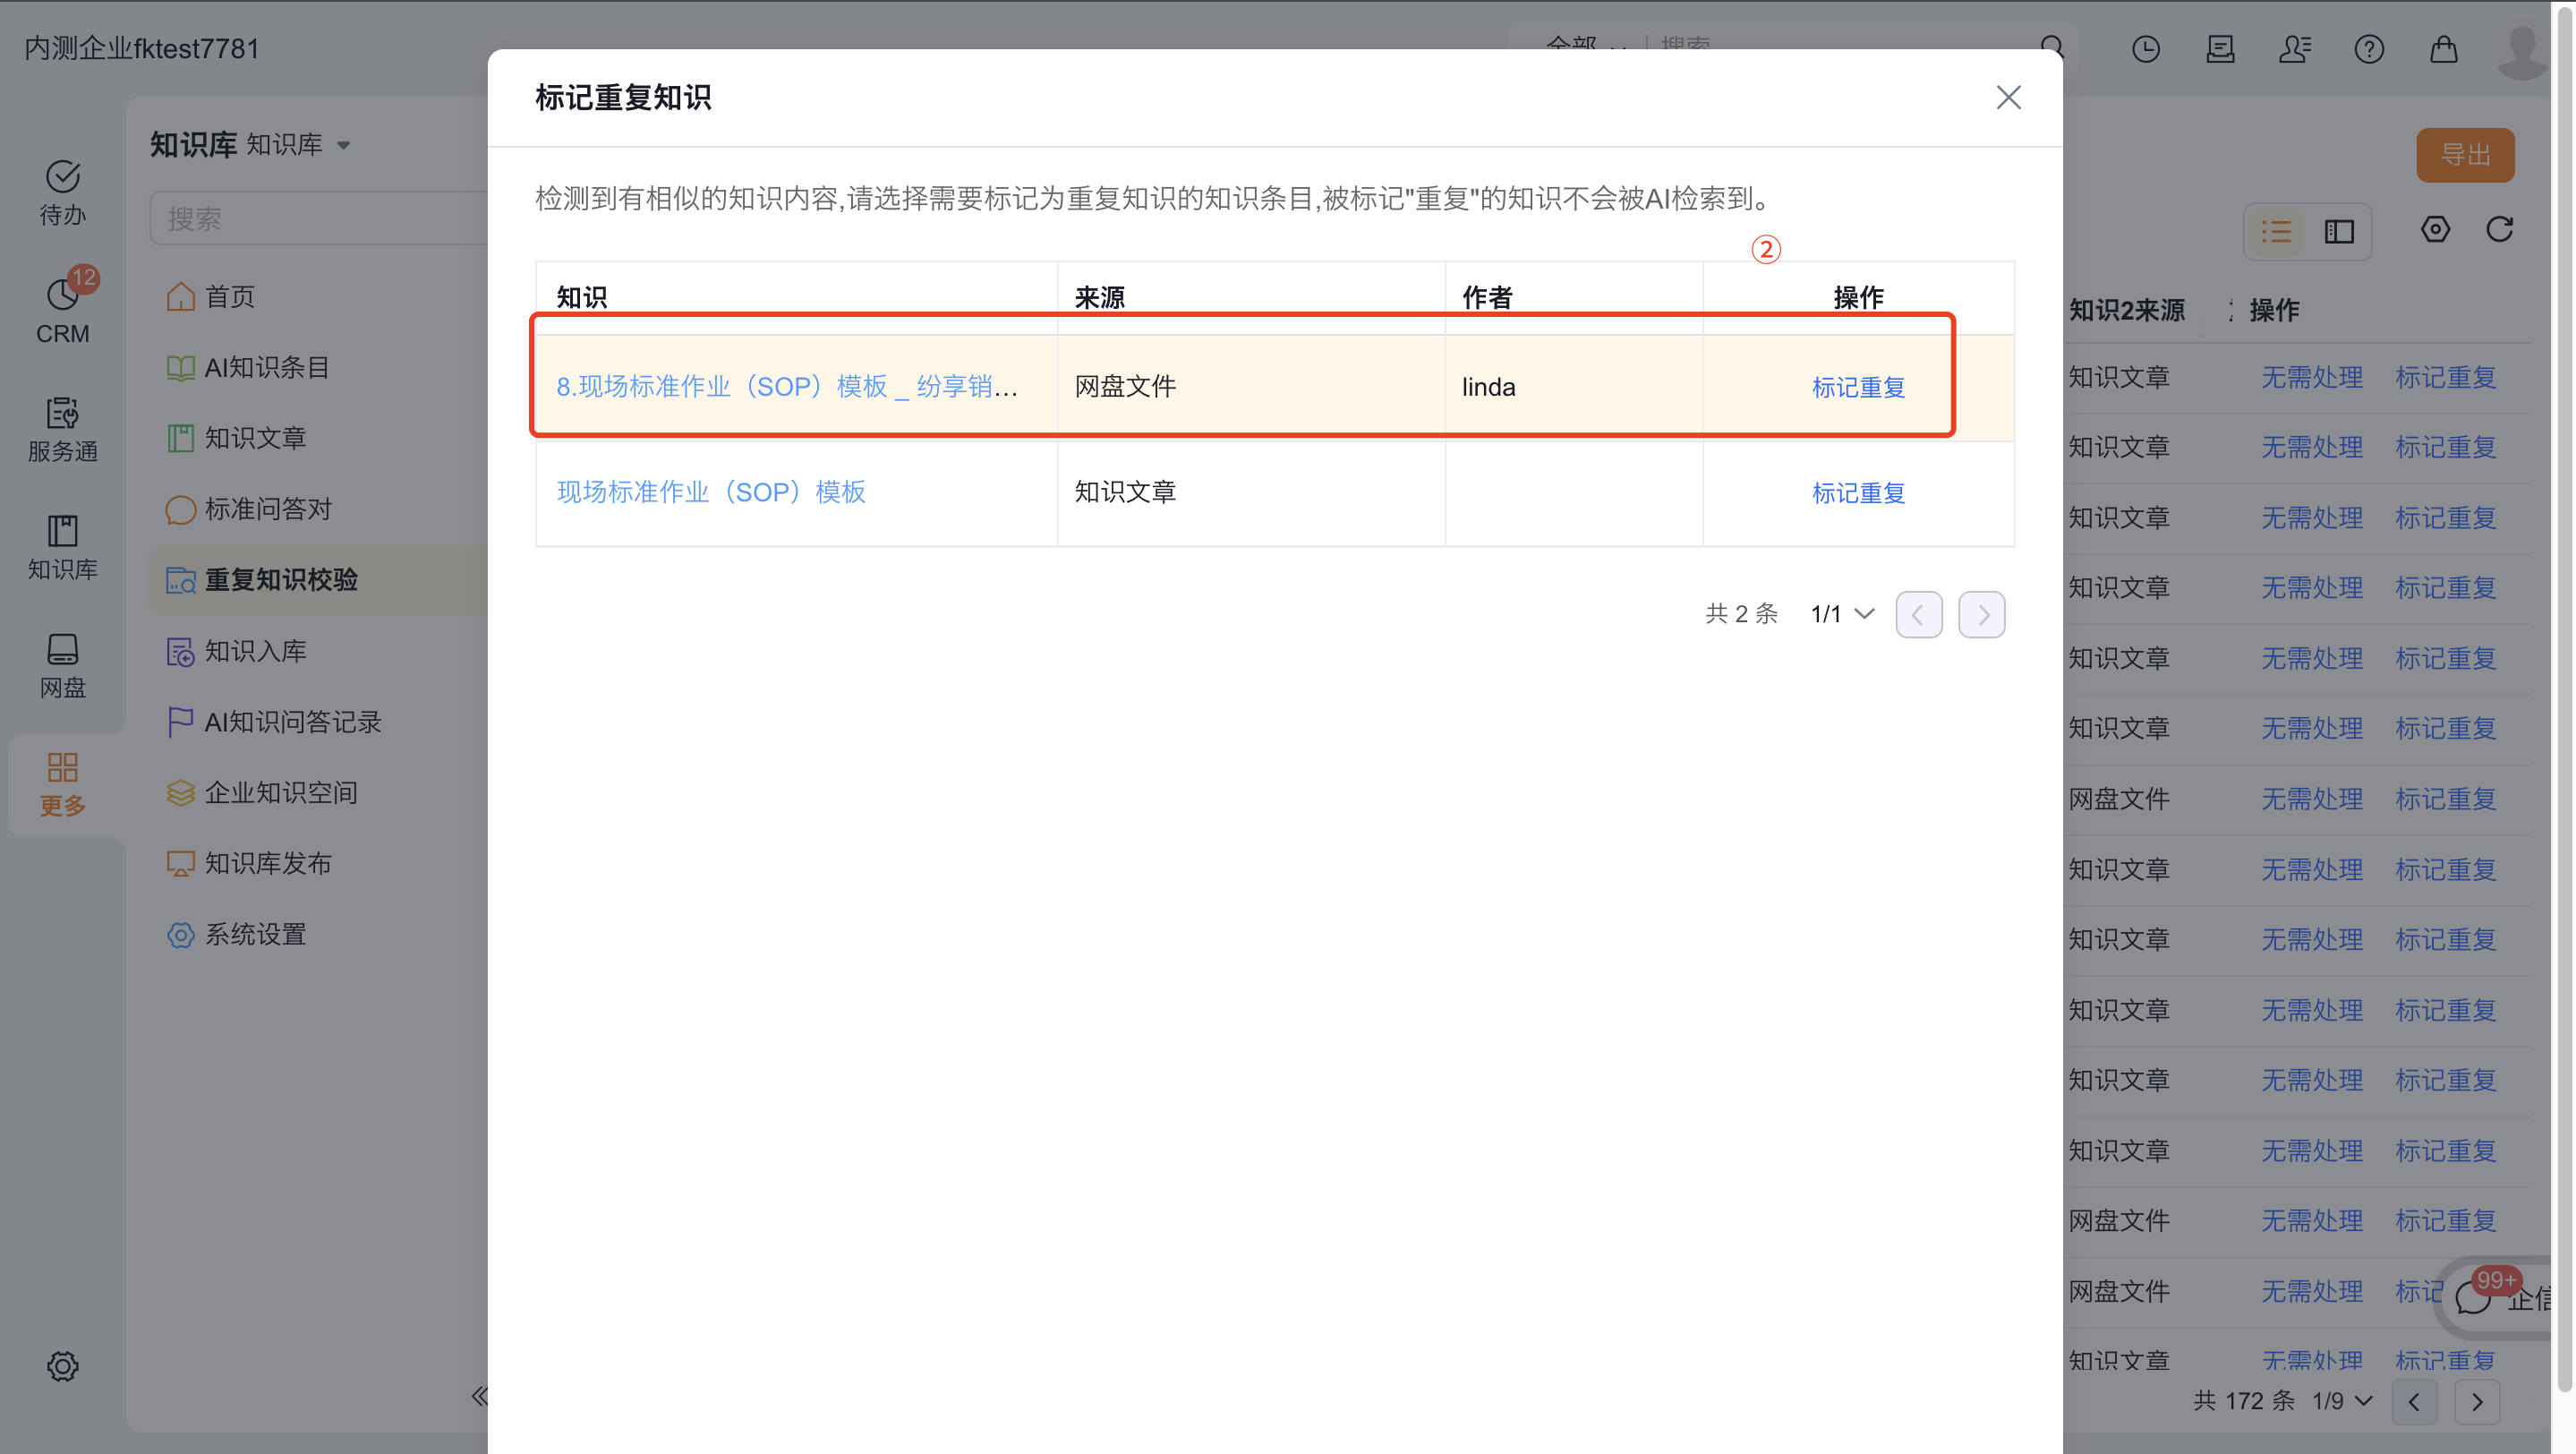Screen dimensions: 2576x1454
Task: Switch to the split-panel view icon
Action: 2339,232
